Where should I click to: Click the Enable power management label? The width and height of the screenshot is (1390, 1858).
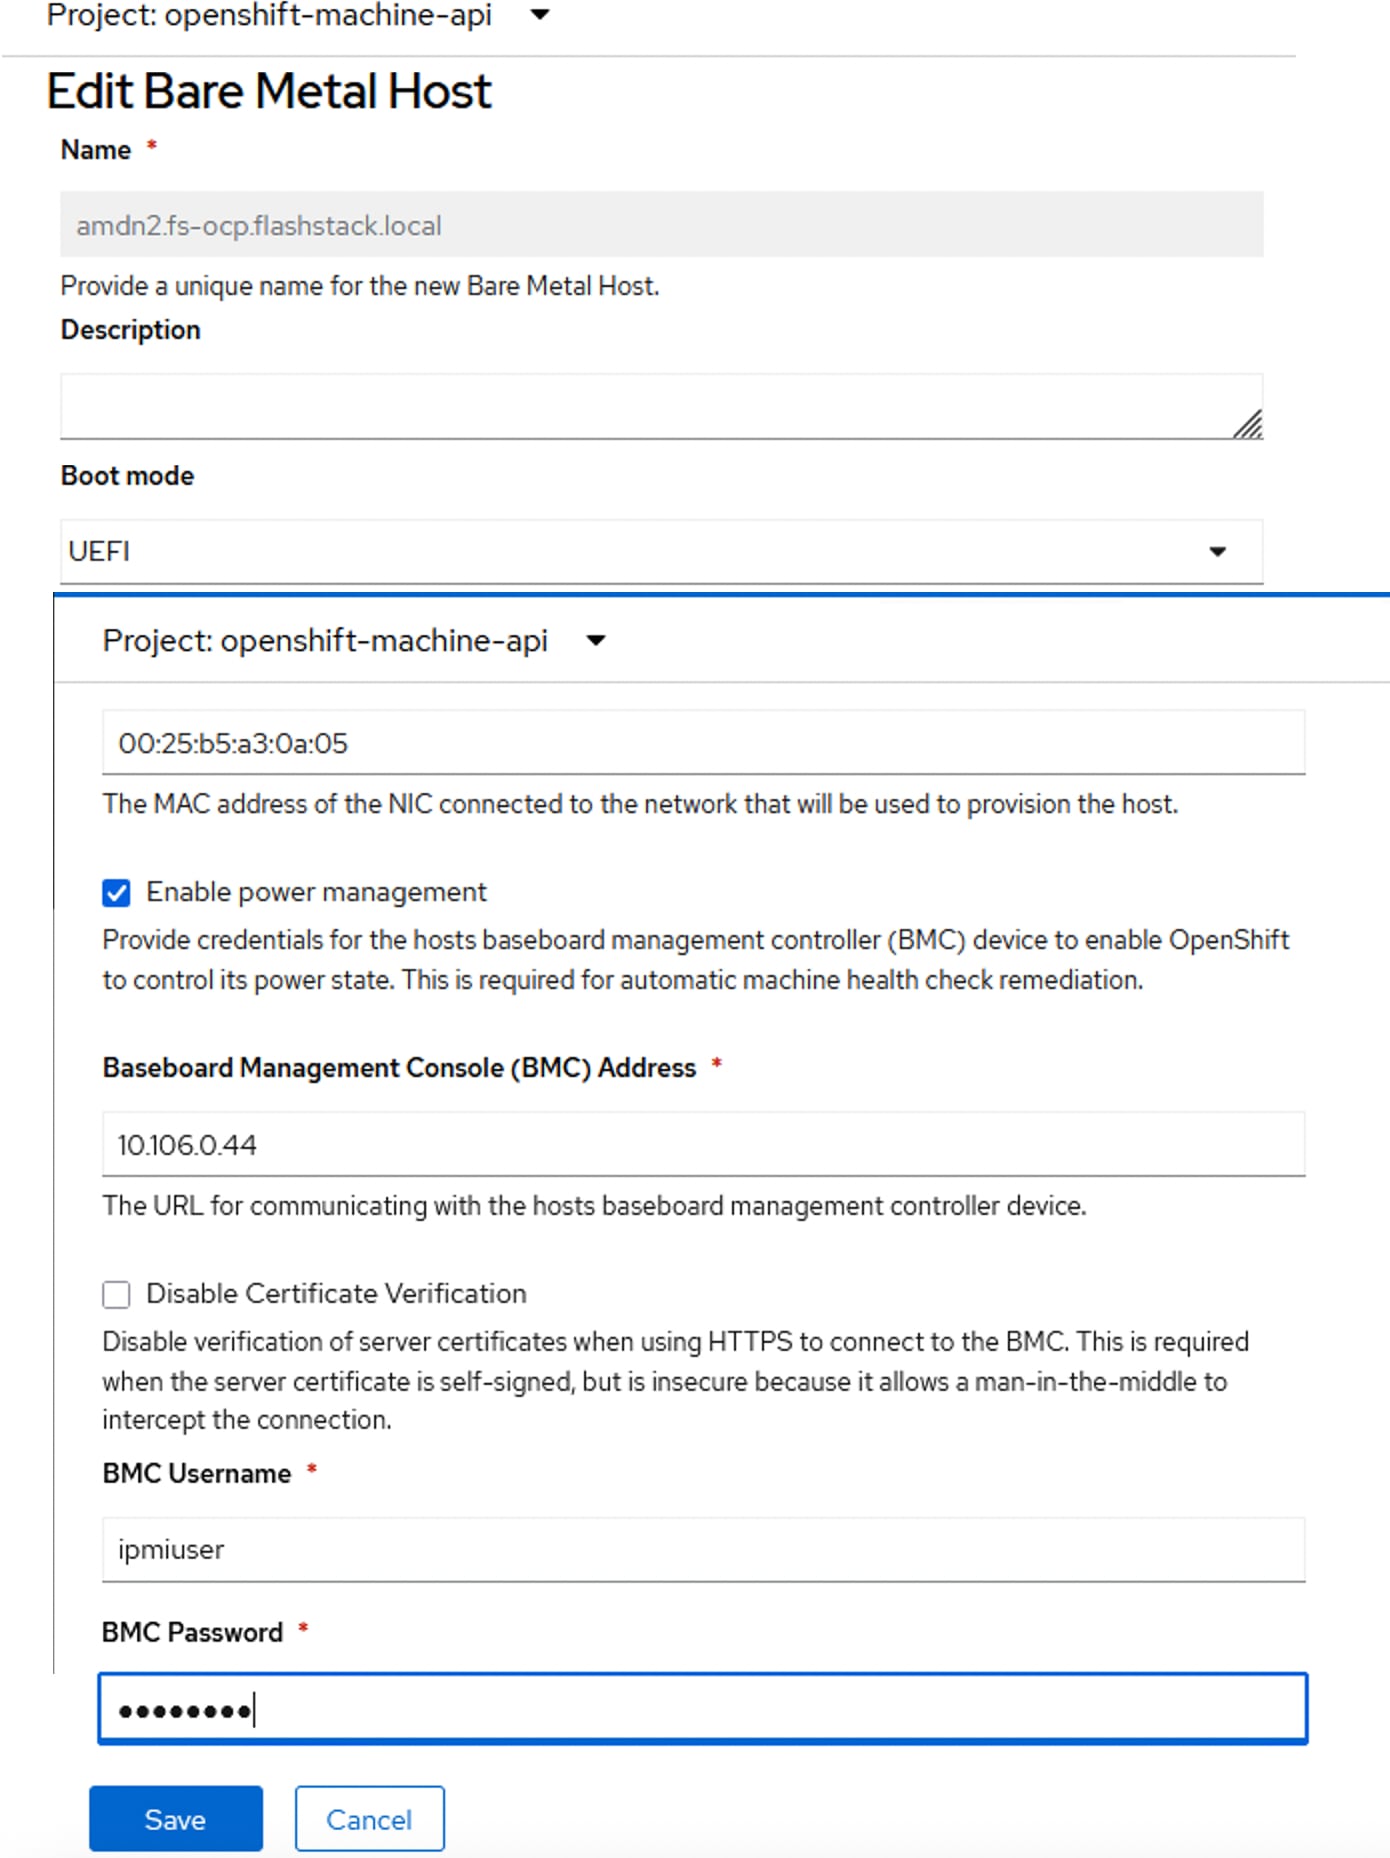pyautogui.click(x=316, y=892)
